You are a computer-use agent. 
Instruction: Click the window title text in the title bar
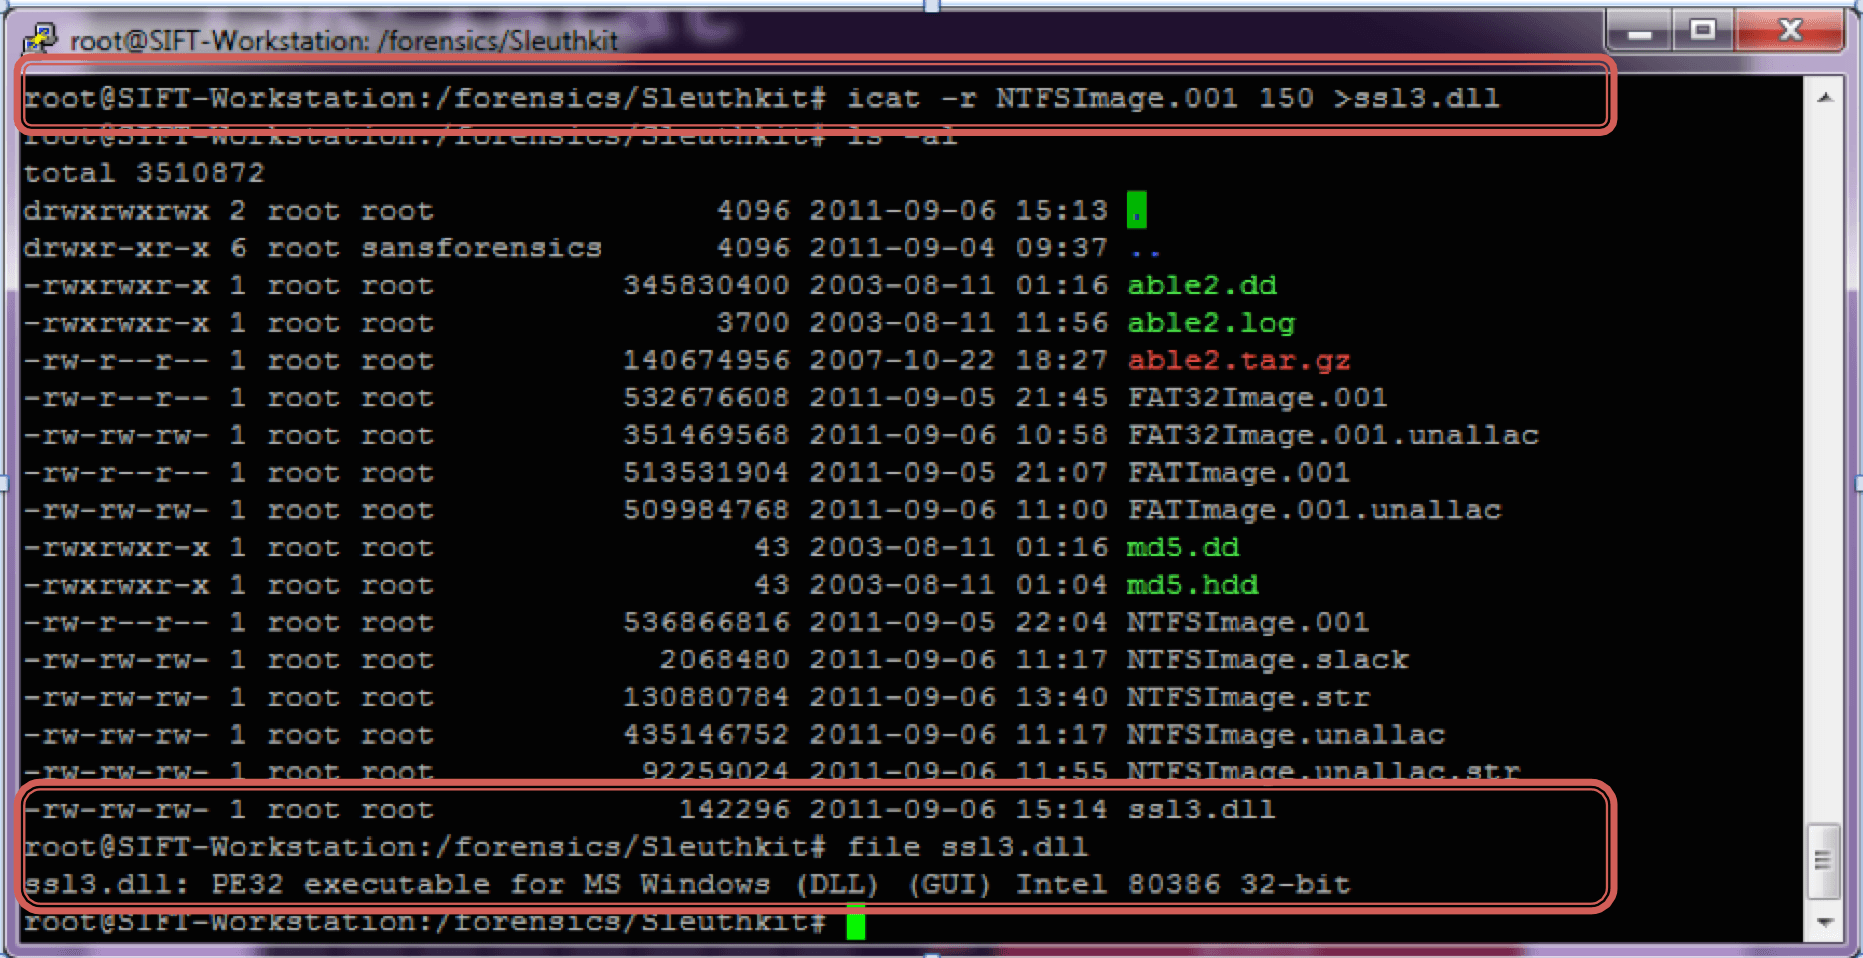pos(343,41)
